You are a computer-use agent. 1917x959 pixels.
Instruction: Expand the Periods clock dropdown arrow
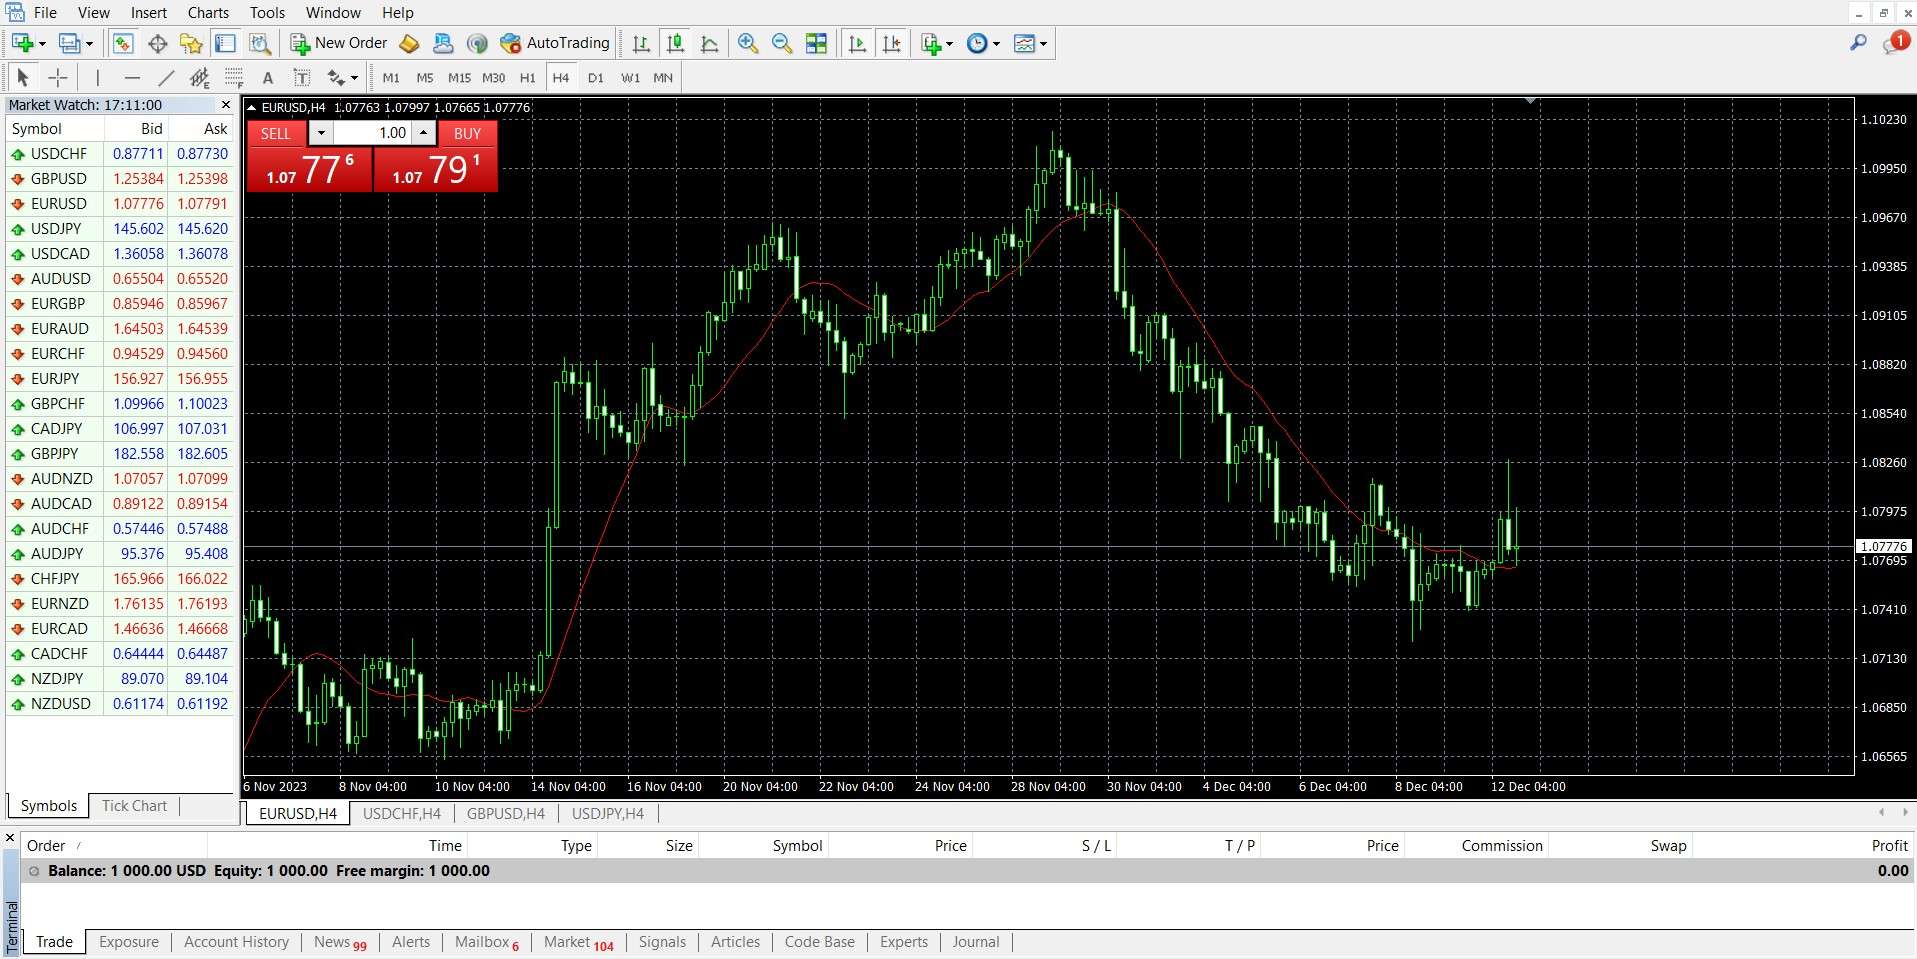[996, 44]
